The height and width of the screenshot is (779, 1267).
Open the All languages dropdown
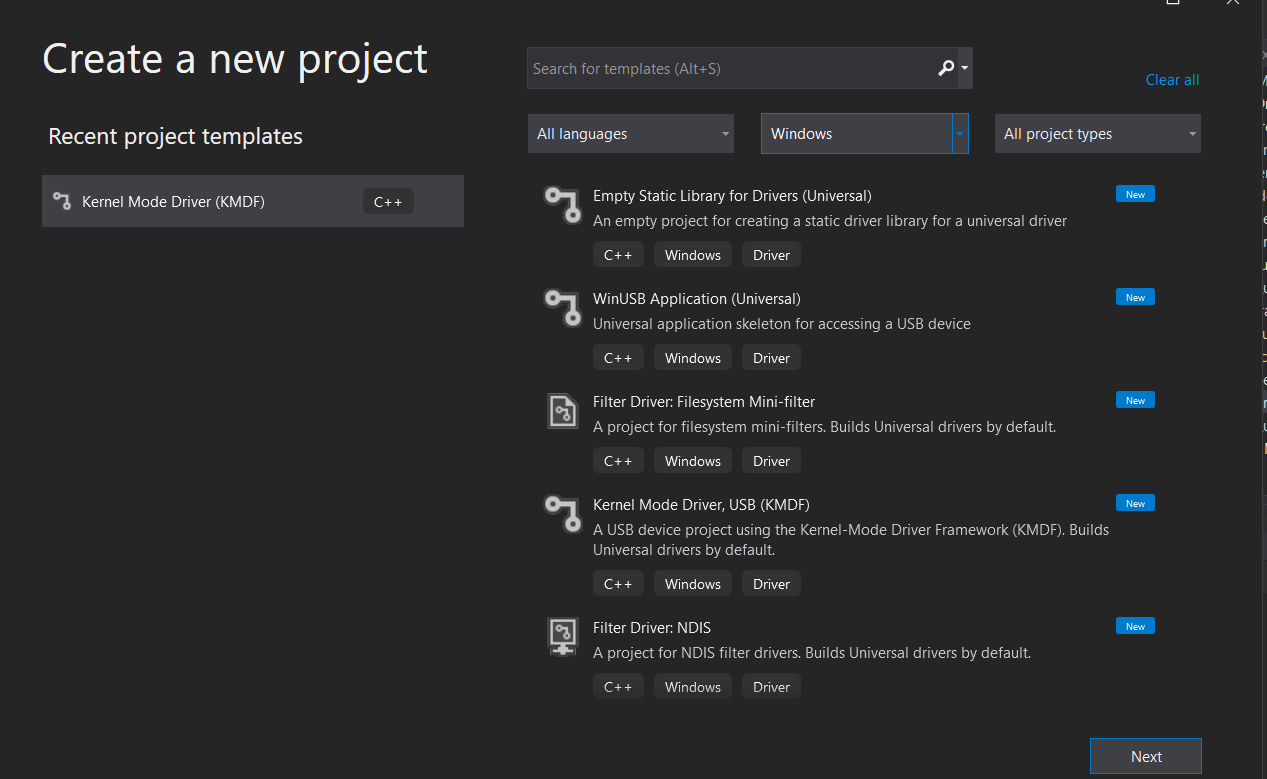tap(631, 134)
